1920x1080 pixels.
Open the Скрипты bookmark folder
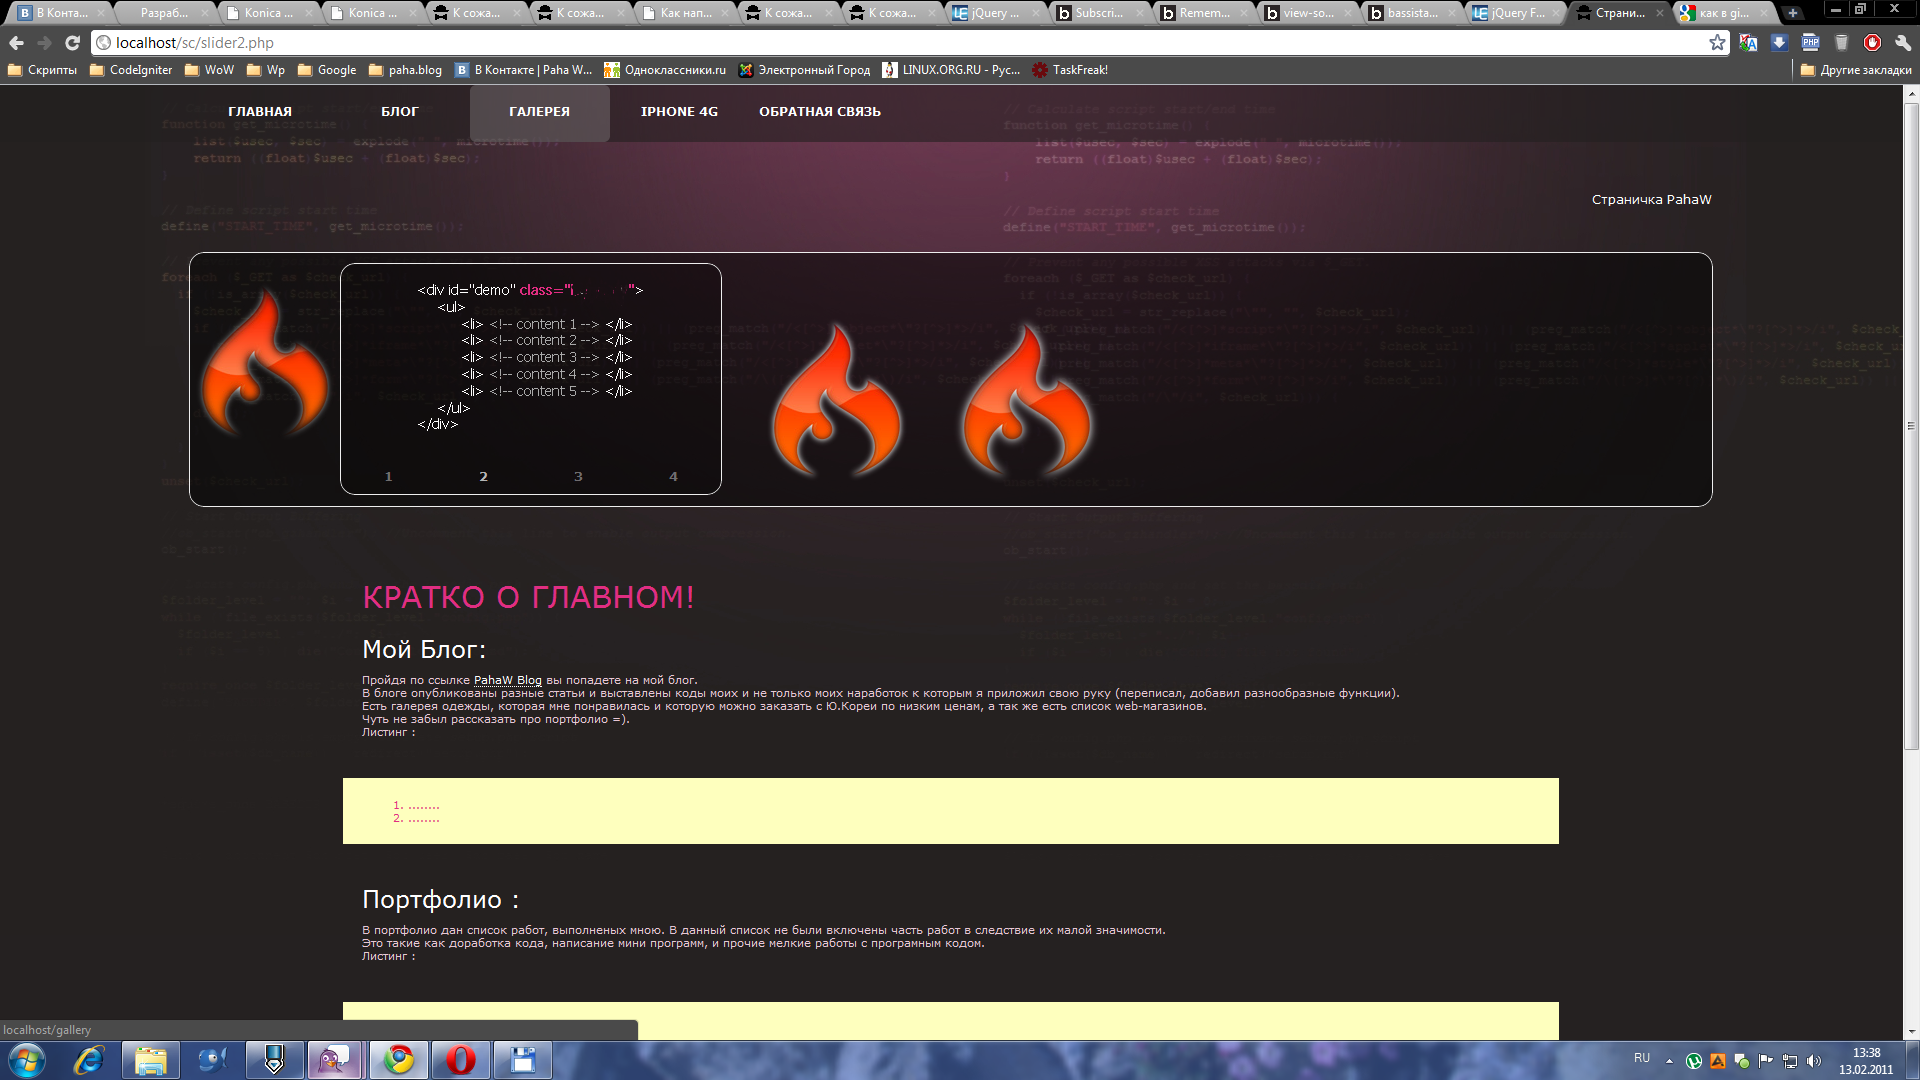point(42,70)
